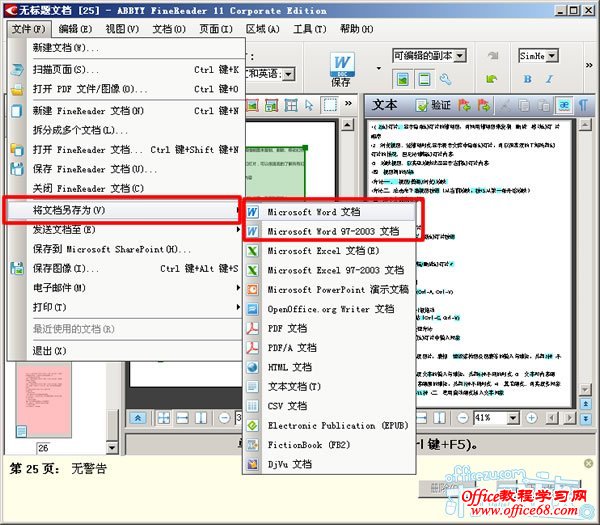Click the table area grid icon
This screenshot has height=525, width=600.
click(x=291, y=105)
